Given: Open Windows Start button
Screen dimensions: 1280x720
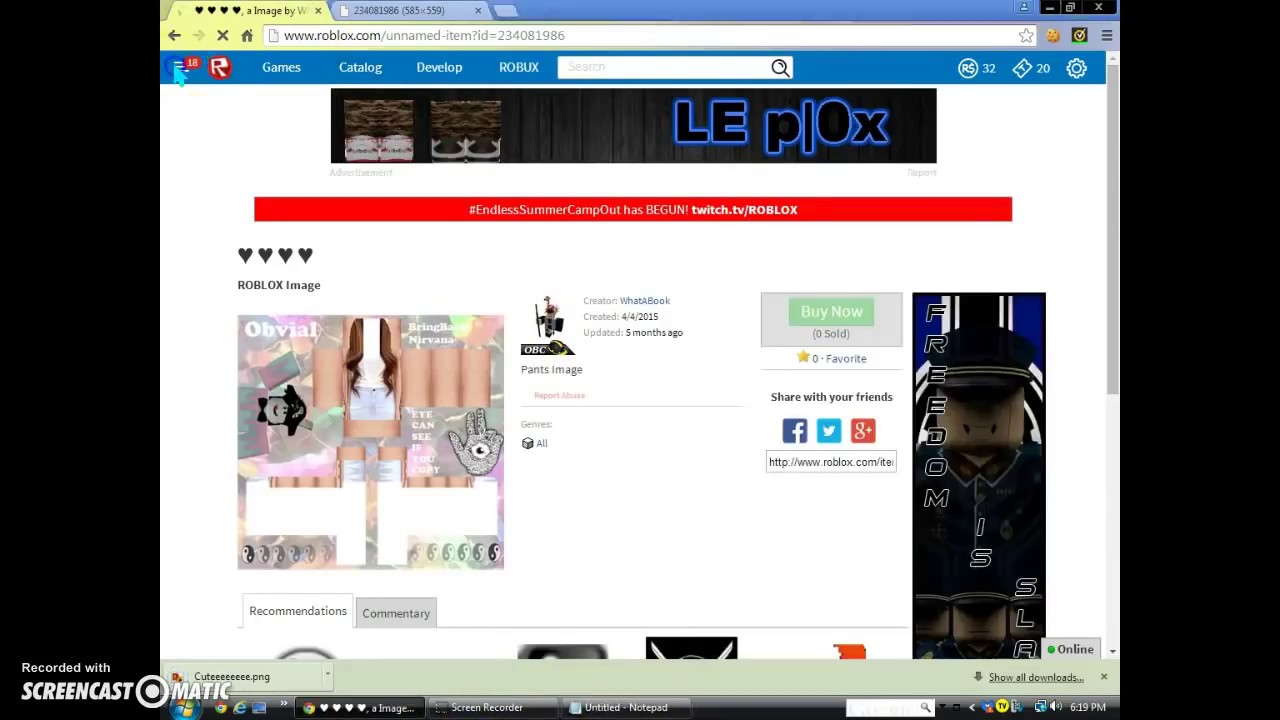Looking at the screenshot, I should pos(184,708).
